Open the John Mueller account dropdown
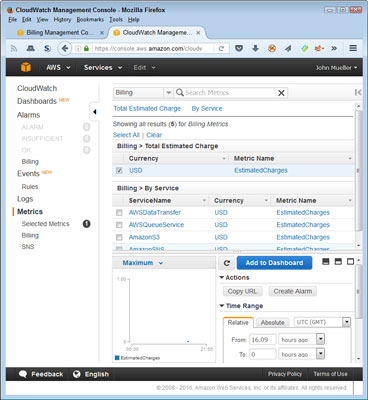This screenshot has height=400, width=368. [336, 68]
